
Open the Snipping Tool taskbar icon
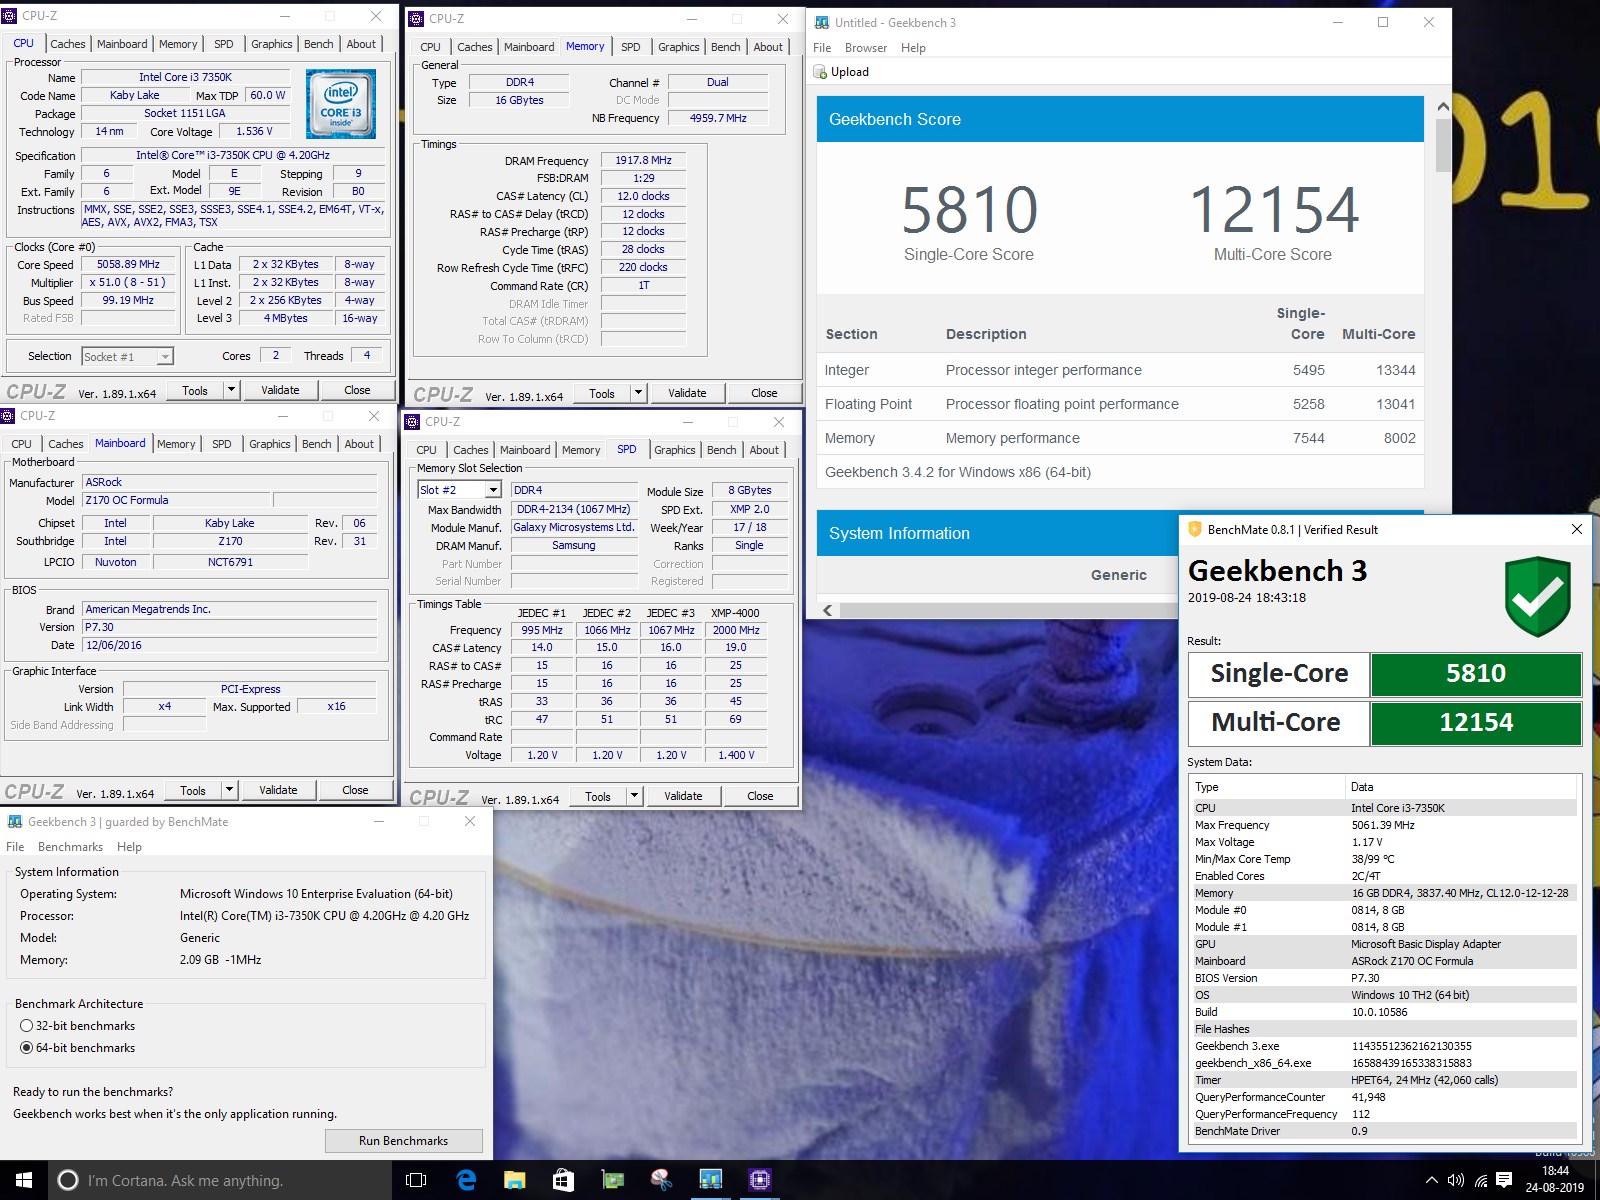coord(661,1180)
